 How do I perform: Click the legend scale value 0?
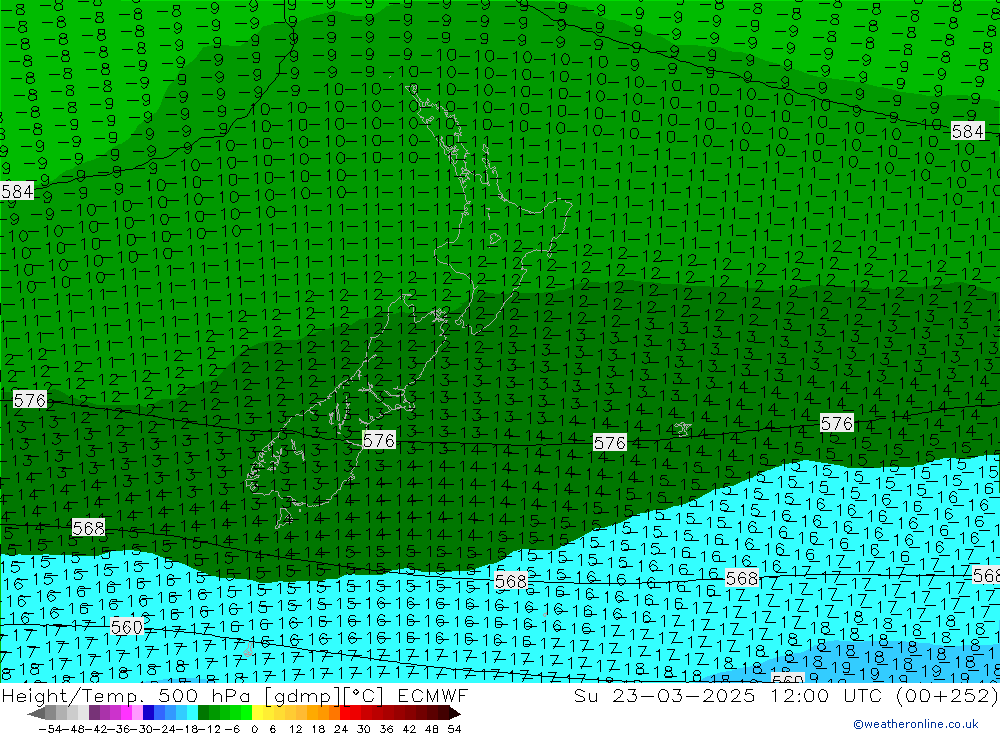[x=254, y=729]
